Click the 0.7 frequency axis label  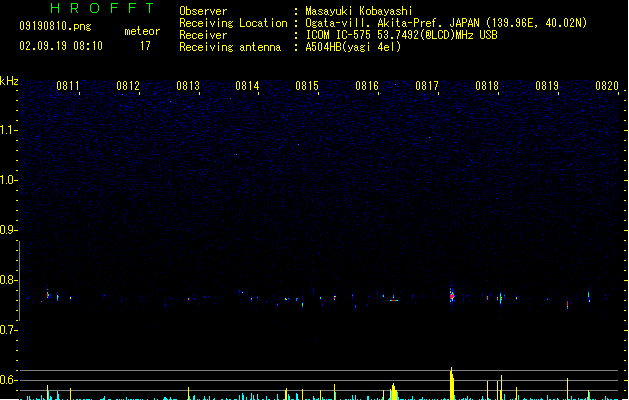click(8, 330)
